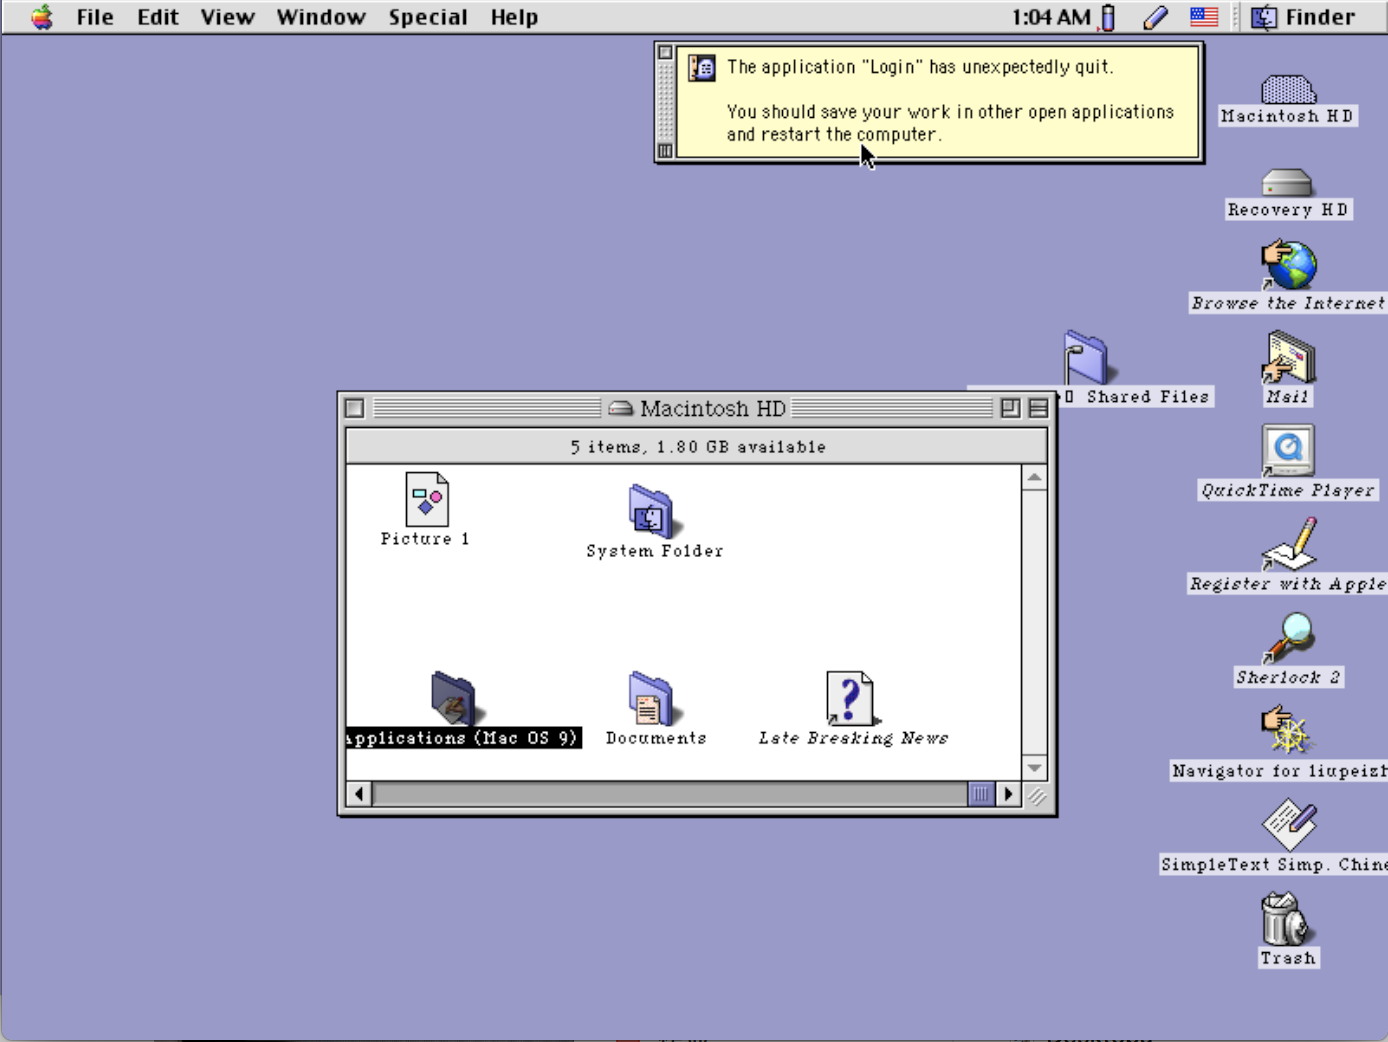Open the Late Breaking News document
Screen dimensions: 1388x1042
tap(849, 697)
